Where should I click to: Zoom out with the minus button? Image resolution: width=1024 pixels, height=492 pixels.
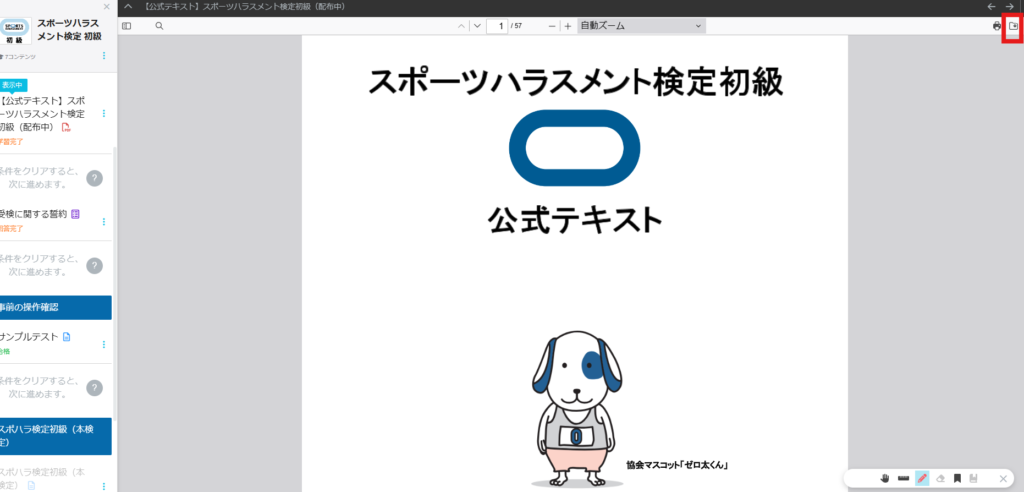click(552, 26)
